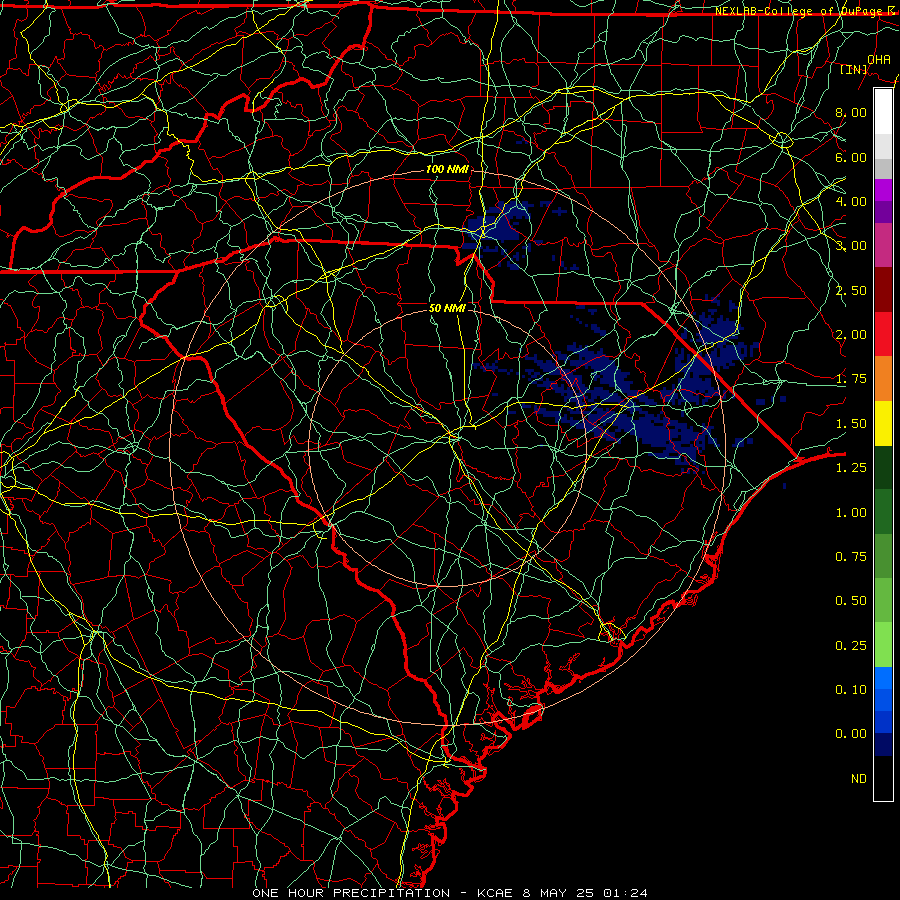Image resolution: width=900 pixels, height=900 pixels.
Task: Select the yellow legend swatch
Action: tap(883, 424)
